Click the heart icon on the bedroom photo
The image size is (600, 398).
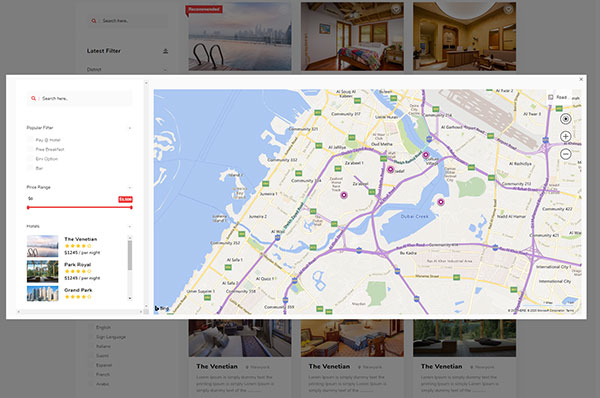pos(396,10)
